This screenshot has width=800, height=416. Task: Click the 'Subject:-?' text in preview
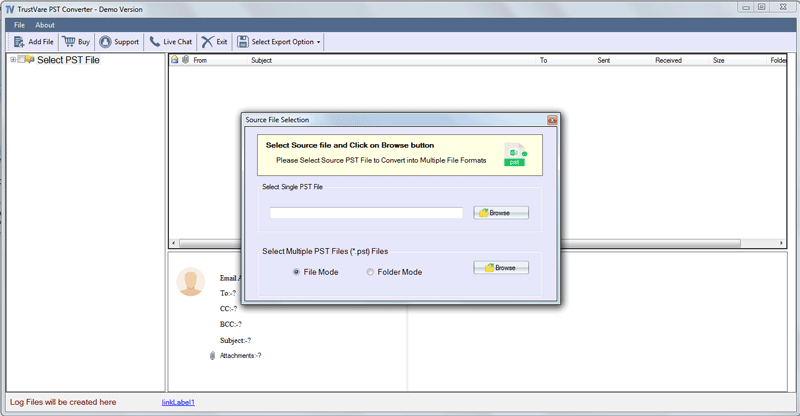pyautogui.click(x=235, y=340)
